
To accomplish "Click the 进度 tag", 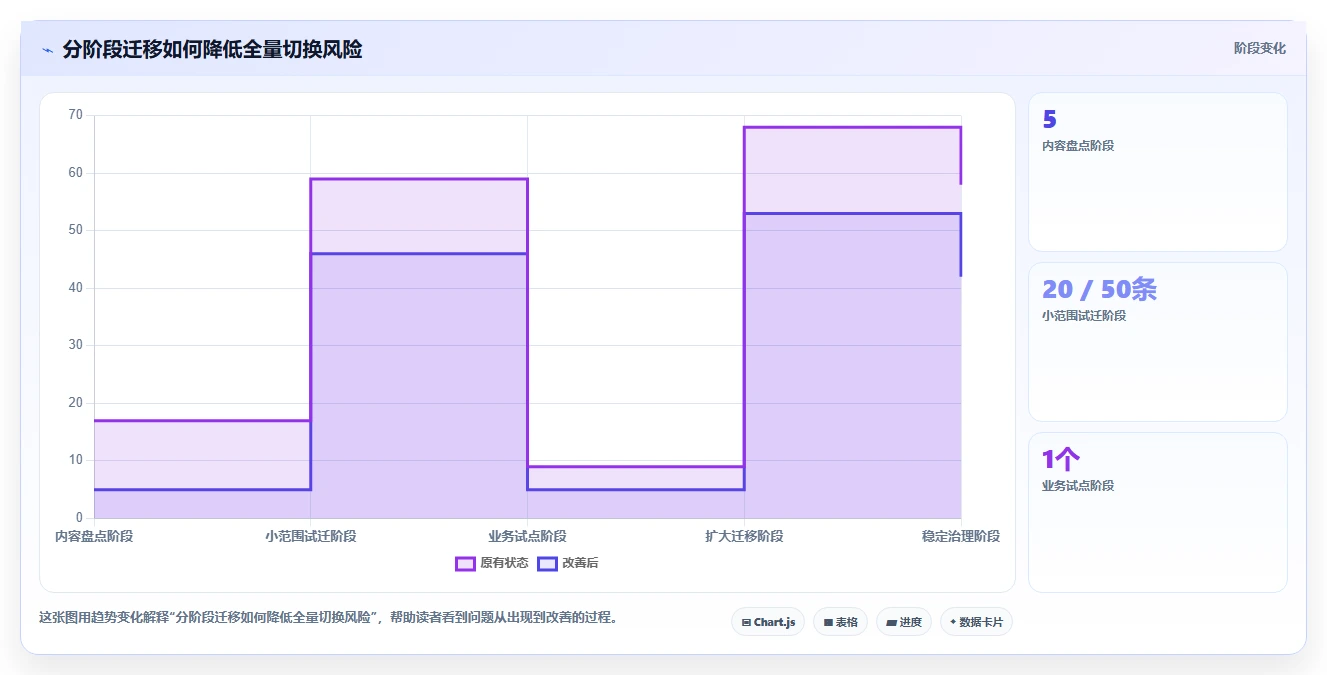I will pyautogui.click(x=904, y=622).
